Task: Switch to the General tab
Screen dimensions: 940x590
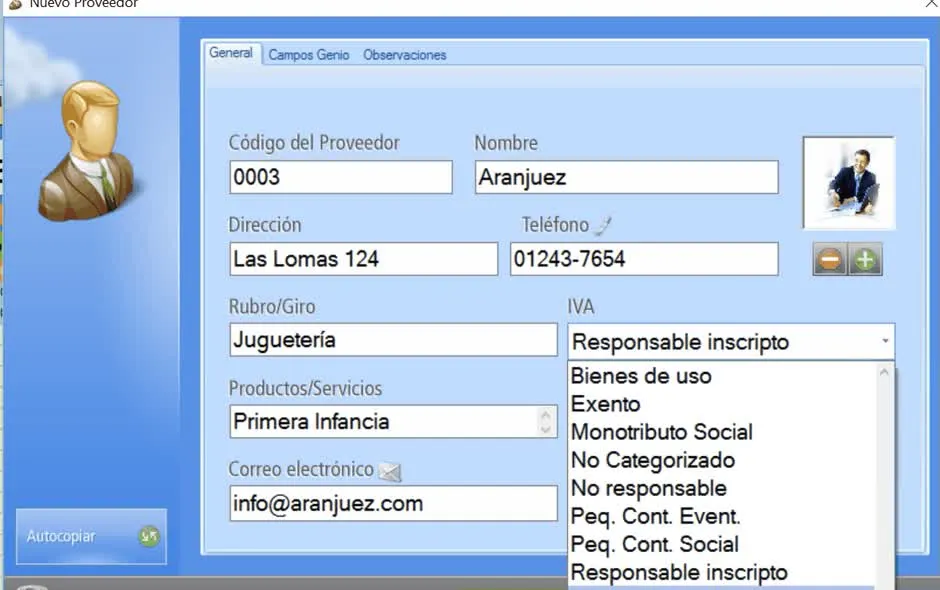Action: coord(231,53)
